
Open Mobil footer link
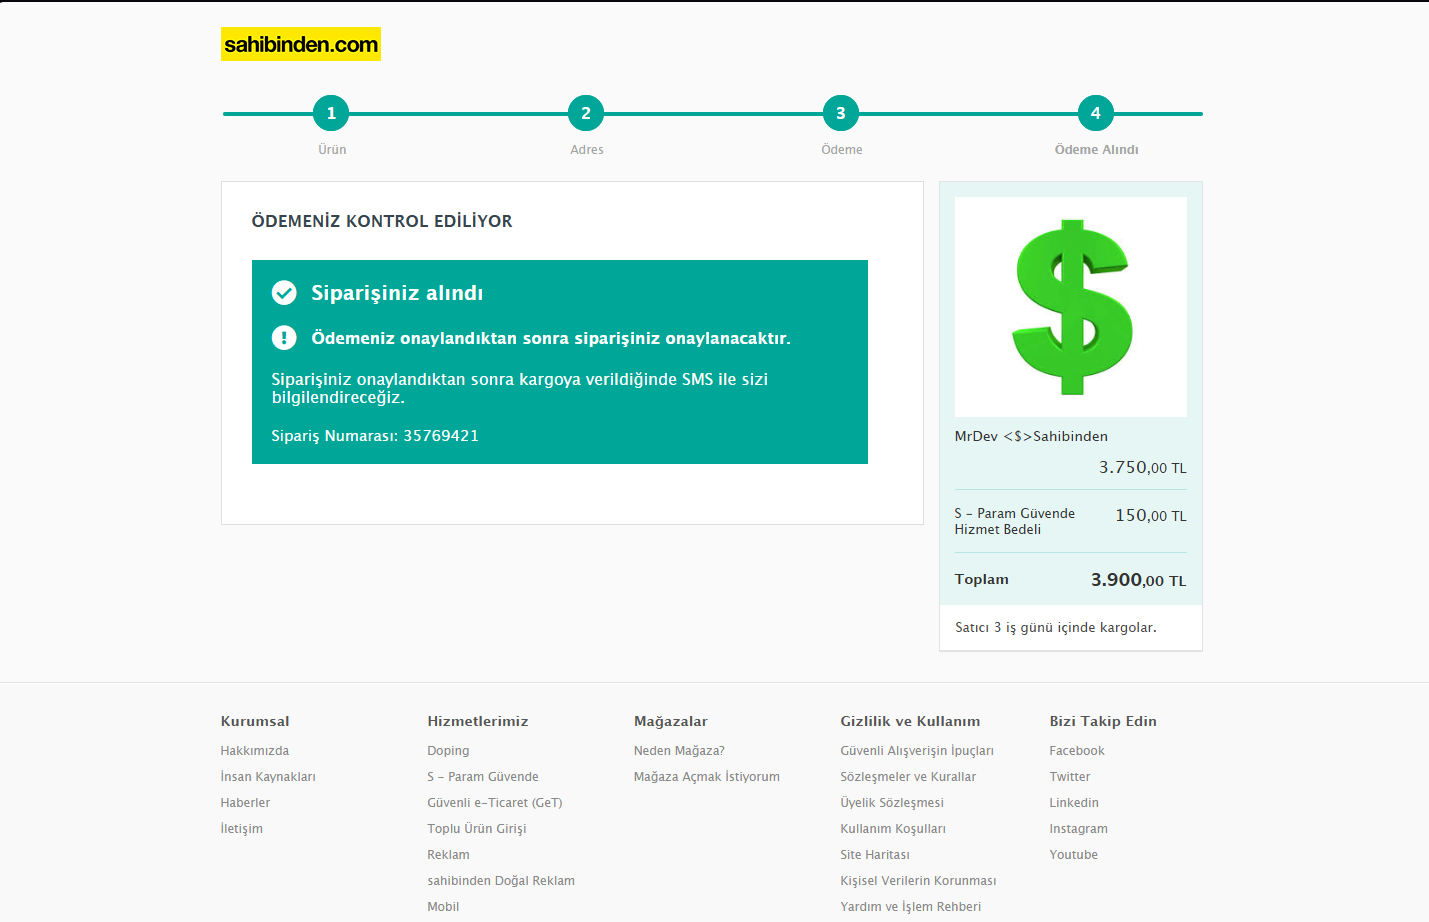coord(443,907)
